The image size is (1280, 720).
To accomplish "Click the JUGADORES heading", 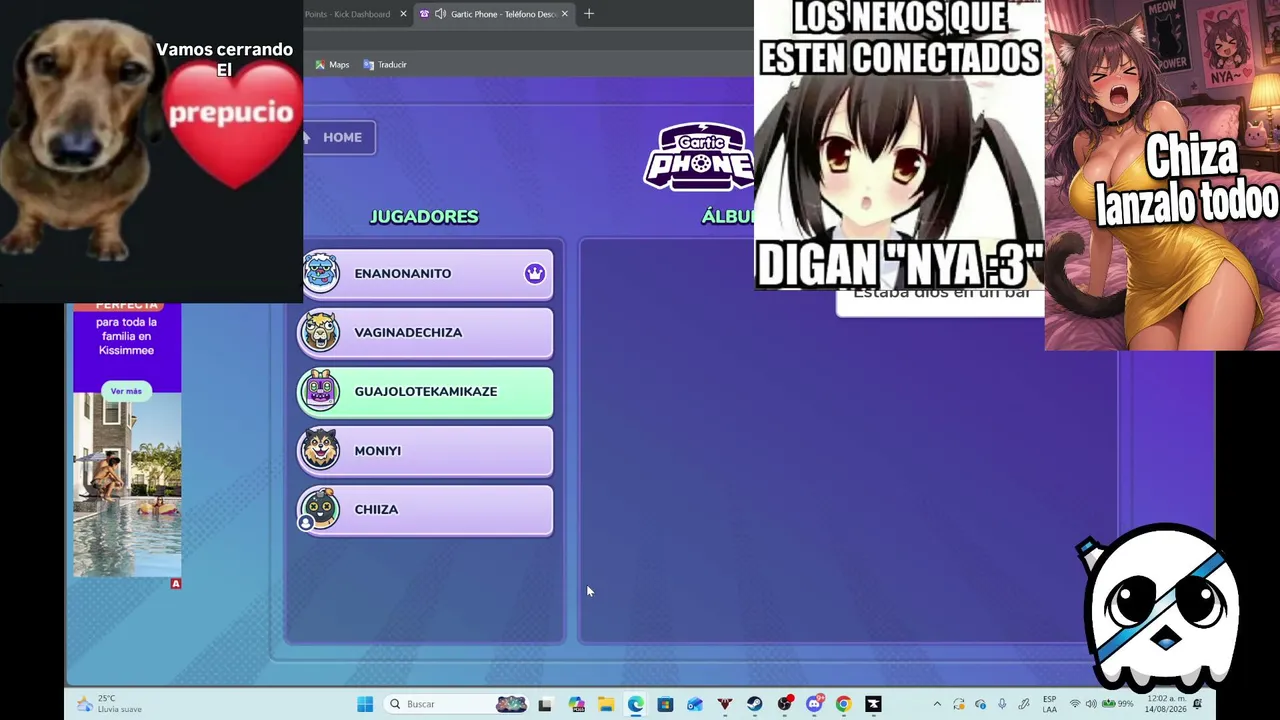I will [424, 217].
